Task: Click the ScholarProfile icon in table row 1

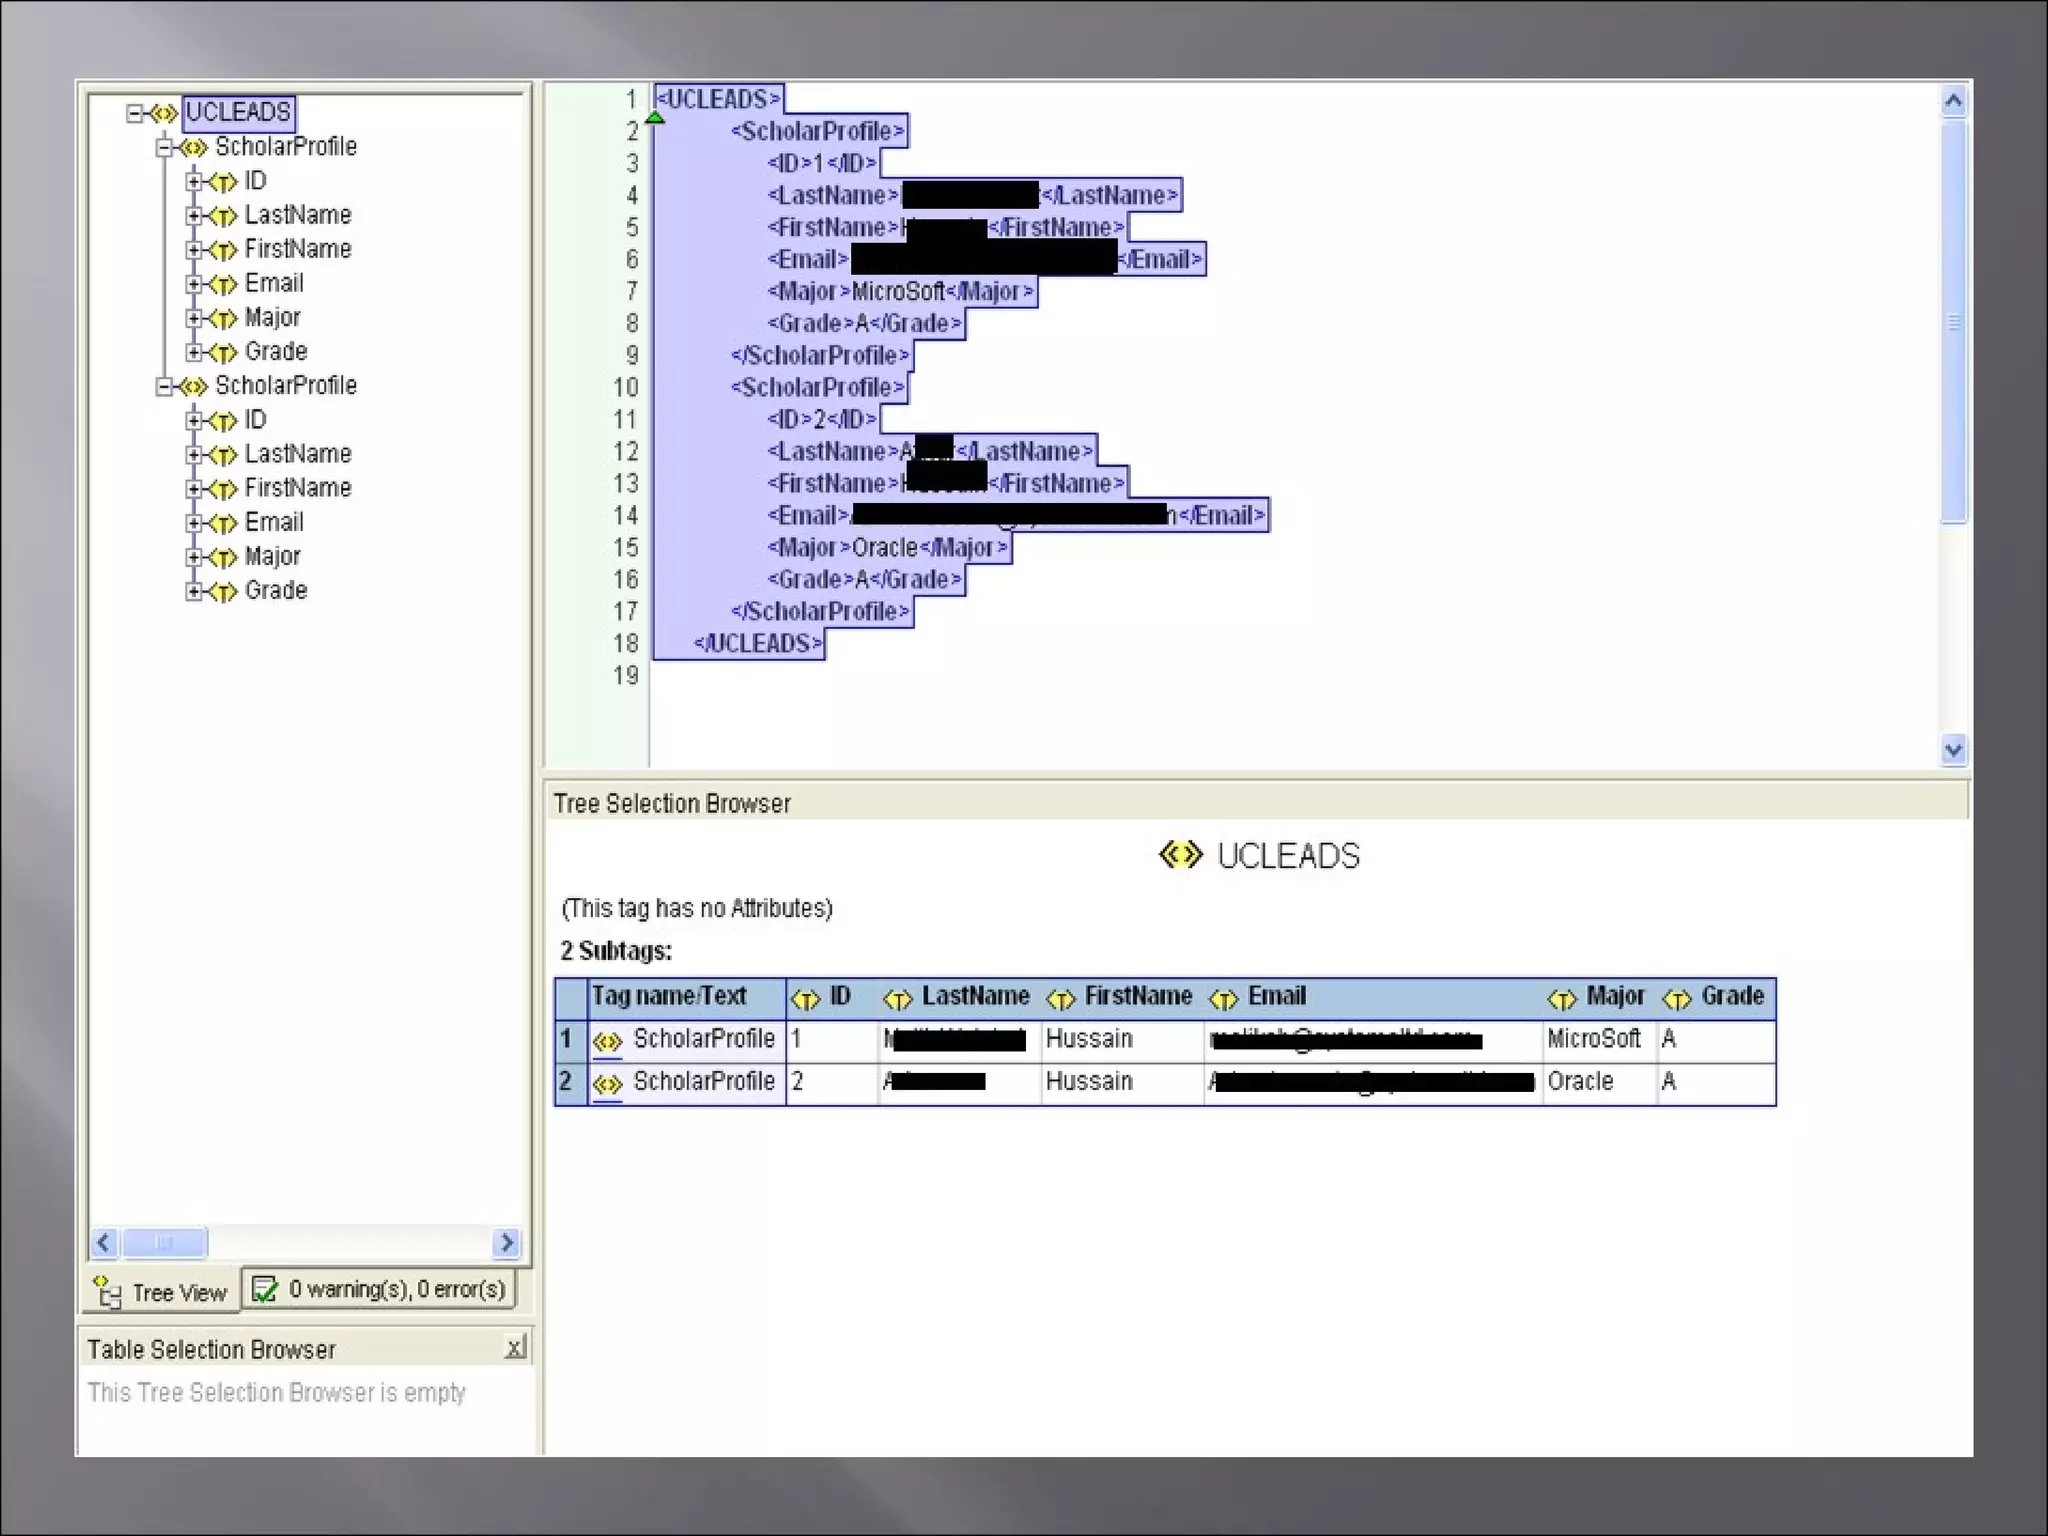Action: click(607, 1041)
